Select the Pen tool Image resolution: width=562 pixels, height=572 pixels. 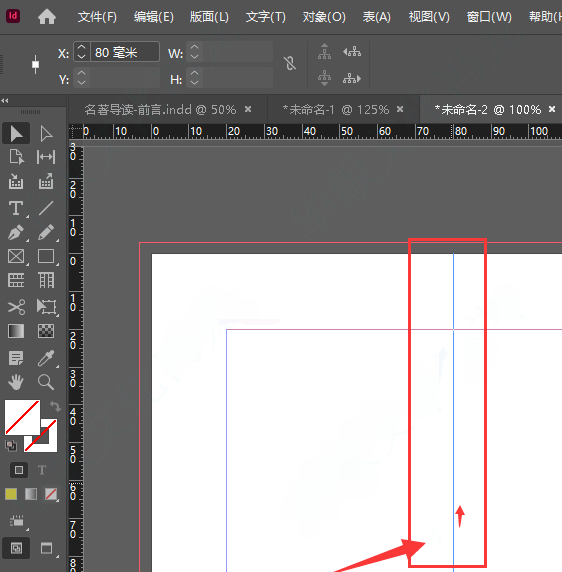[16, 232]
